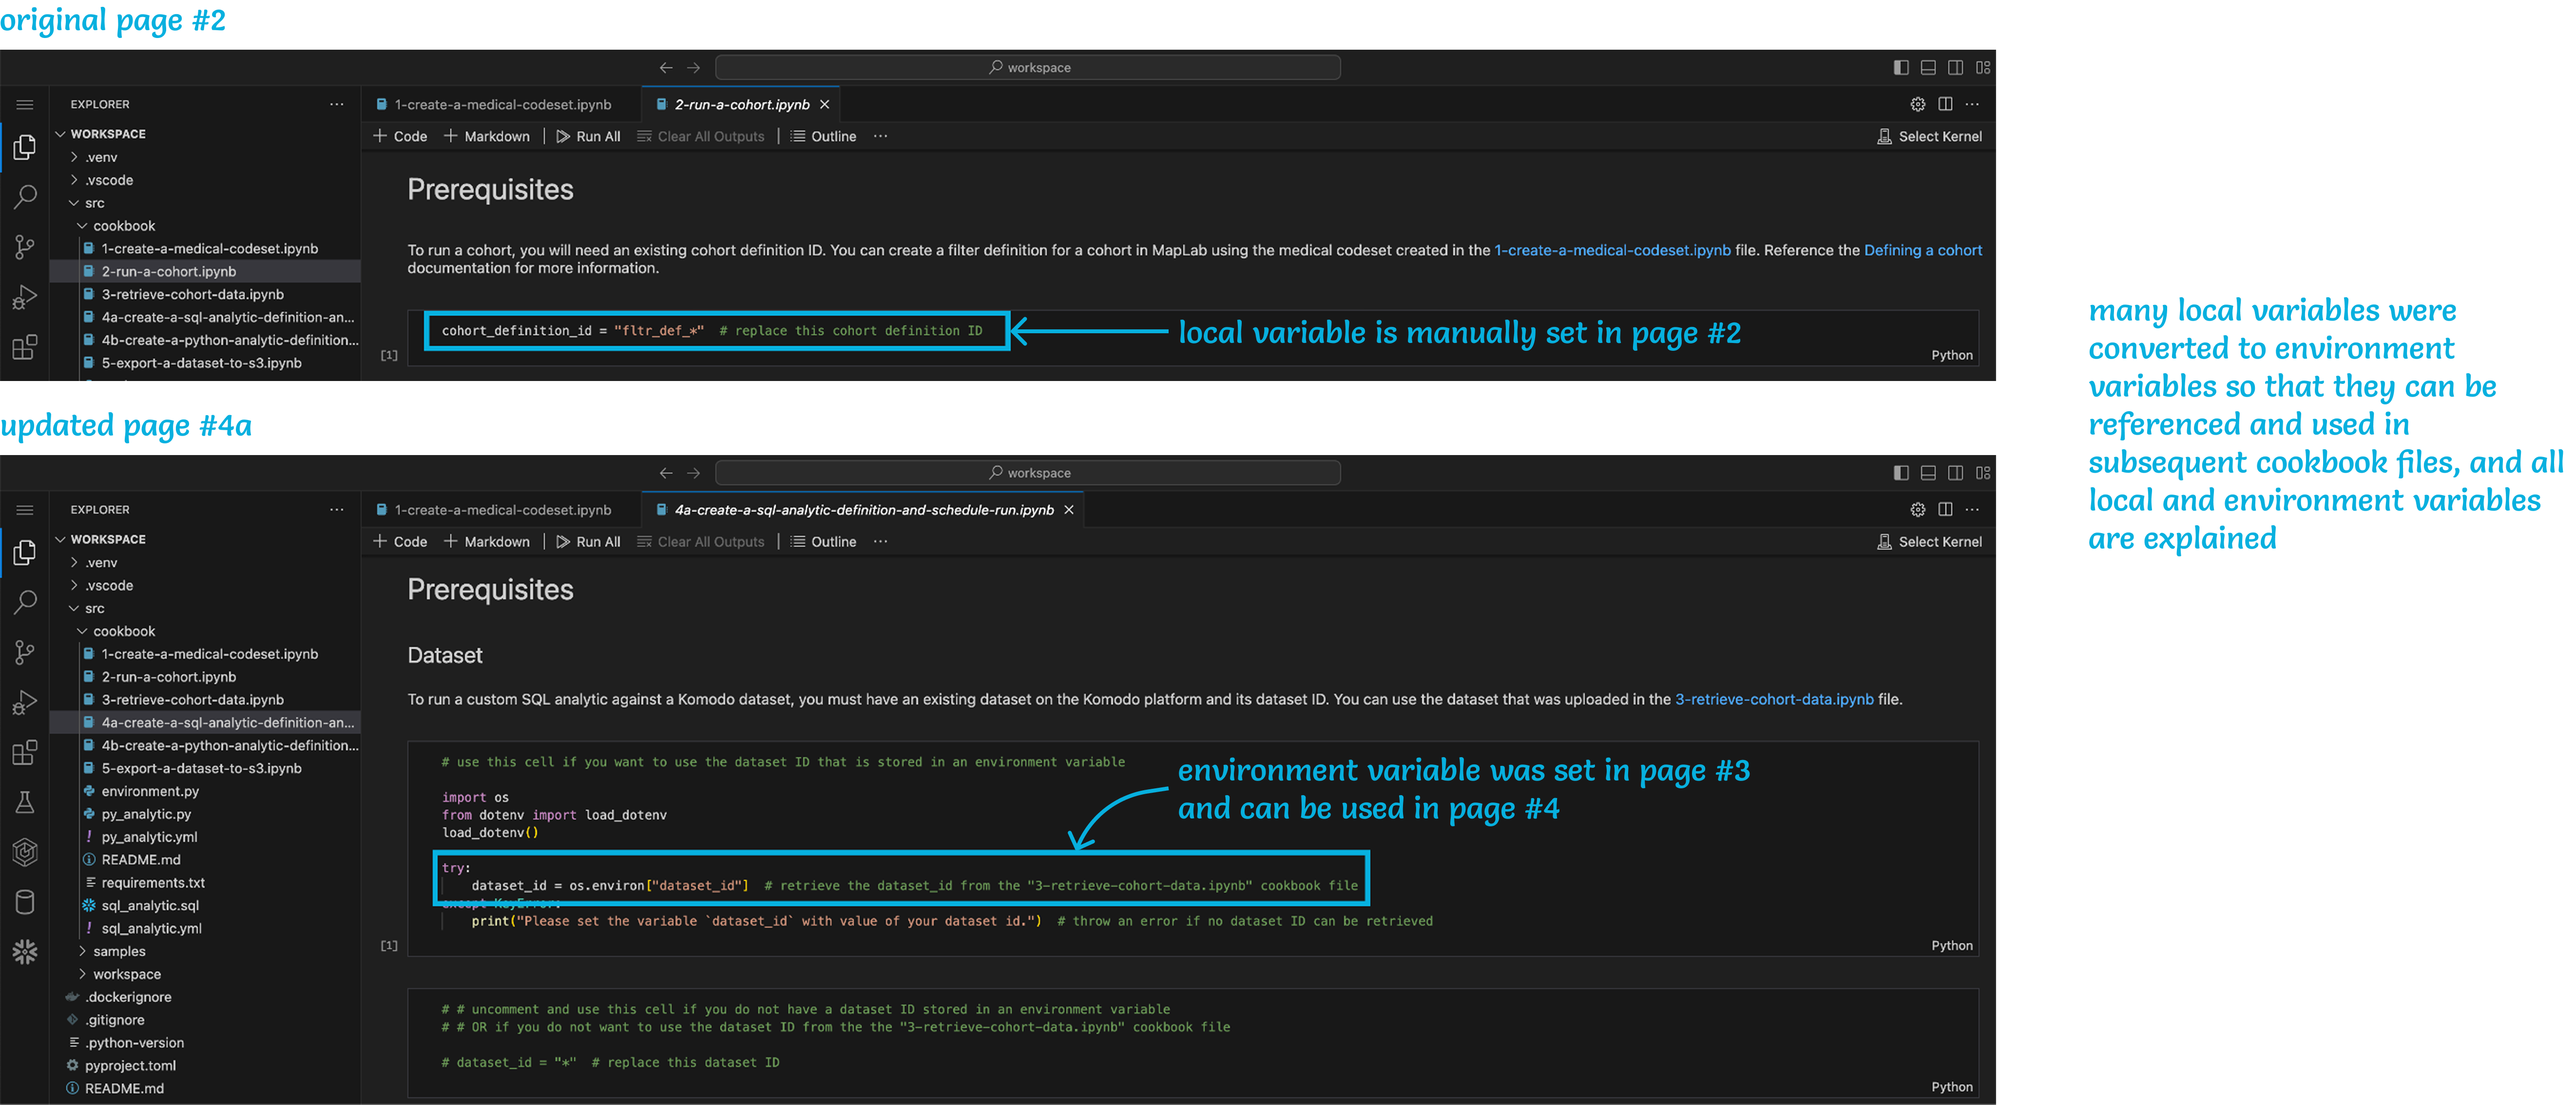Open the Testing flask icon in activity bar

coord(25,802)
